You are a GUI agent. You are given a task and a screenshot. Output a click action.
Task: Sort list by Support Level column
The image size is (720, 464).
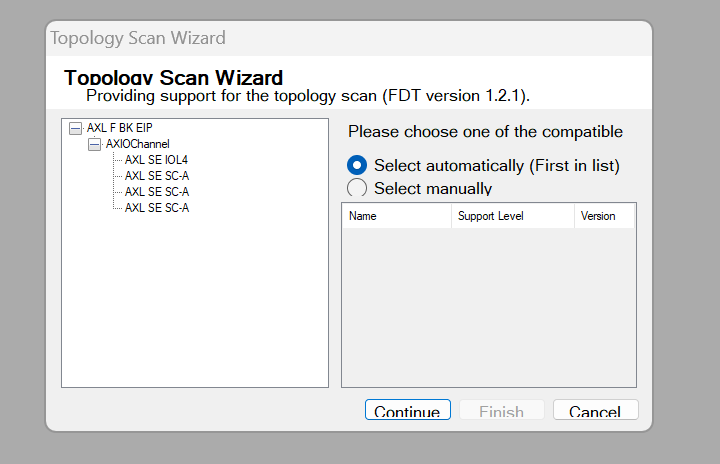tap(513, 216)
